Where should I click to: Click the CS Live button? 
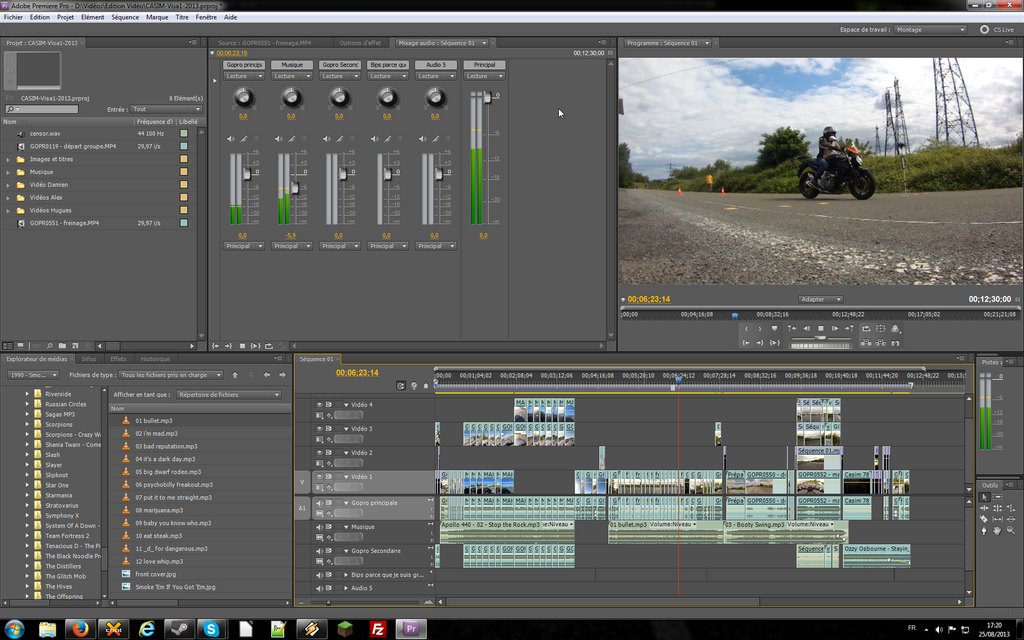click(997, 29)
